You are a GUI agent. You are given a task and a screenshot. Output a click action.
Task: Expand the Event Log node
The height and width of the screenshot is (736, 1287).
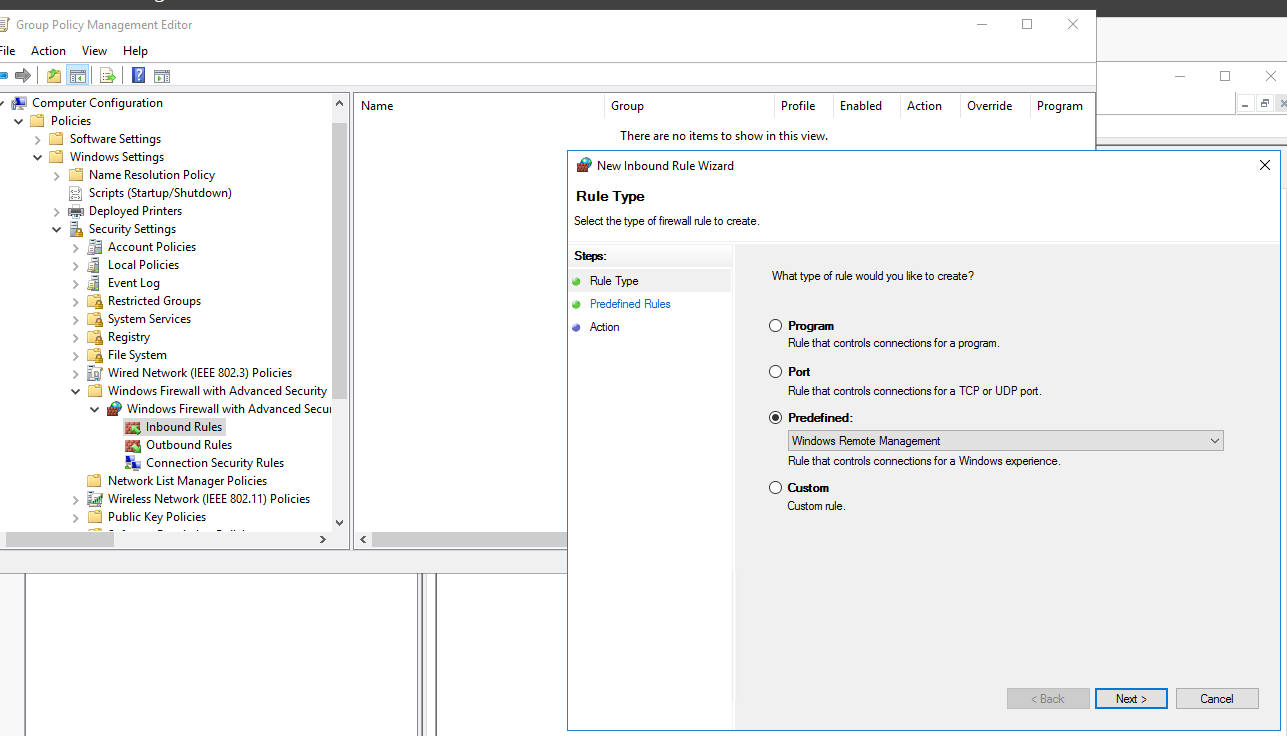[x=76, y=283]
